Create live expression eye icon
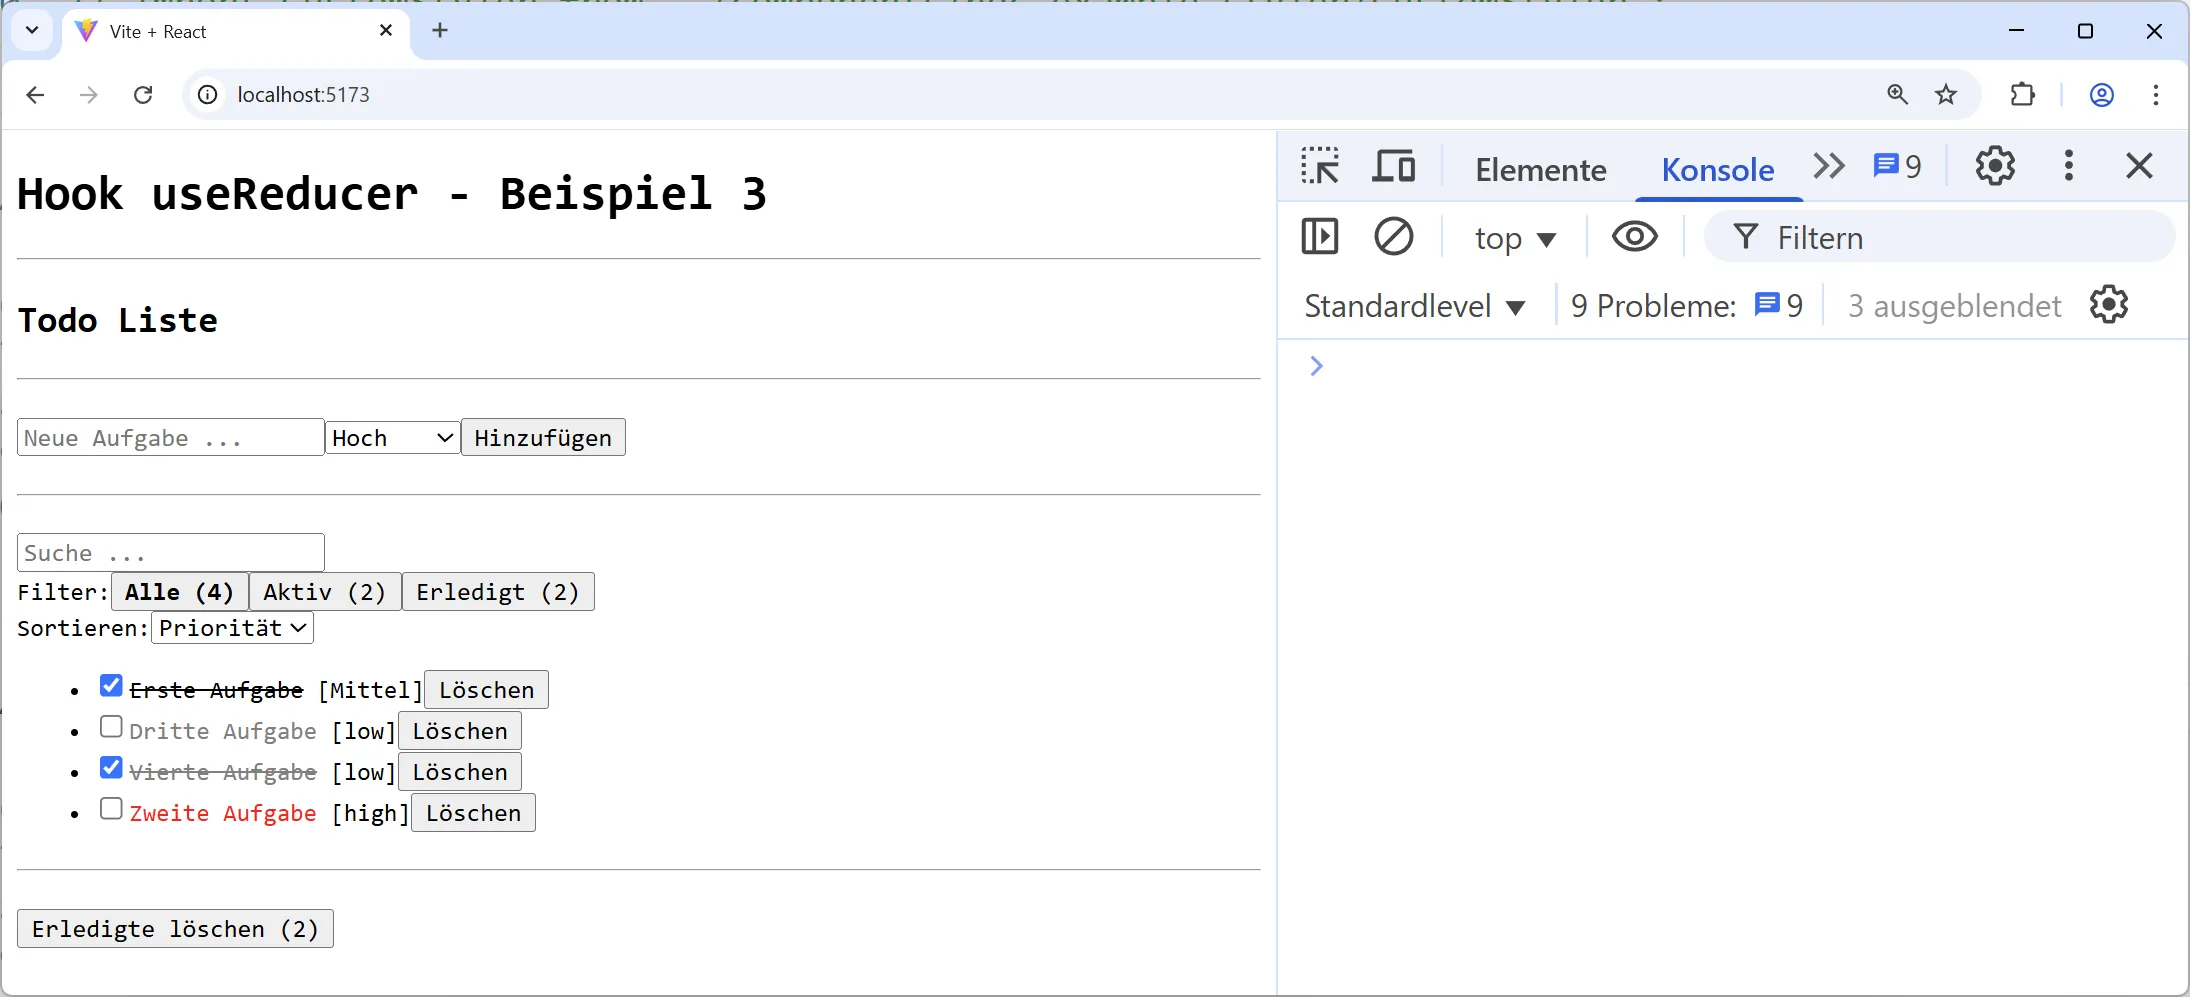The height and width of the screenshot is (997, 2190). click(1635, 237)
